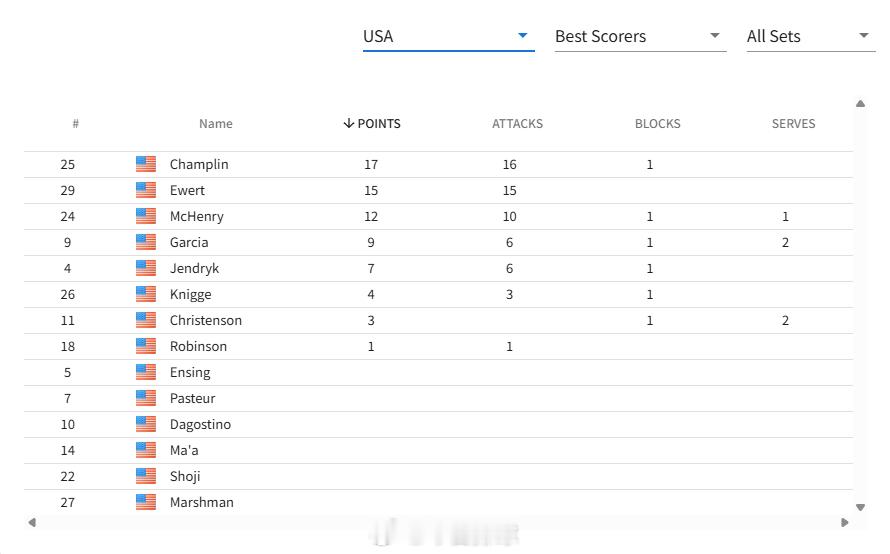Click the descending sort arrow on POINTS
Screen dimensions: 890x554
349,124
